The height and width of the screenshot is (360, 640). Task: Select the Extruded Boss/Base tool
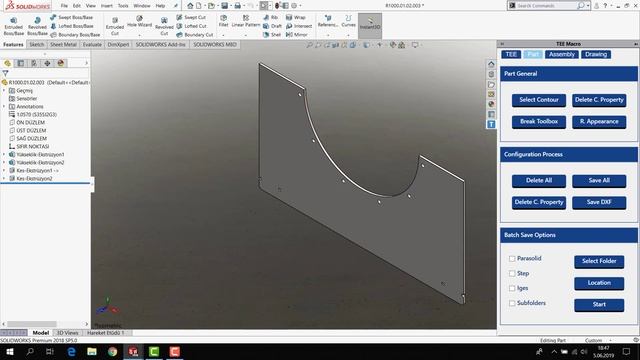coord(13,26)
